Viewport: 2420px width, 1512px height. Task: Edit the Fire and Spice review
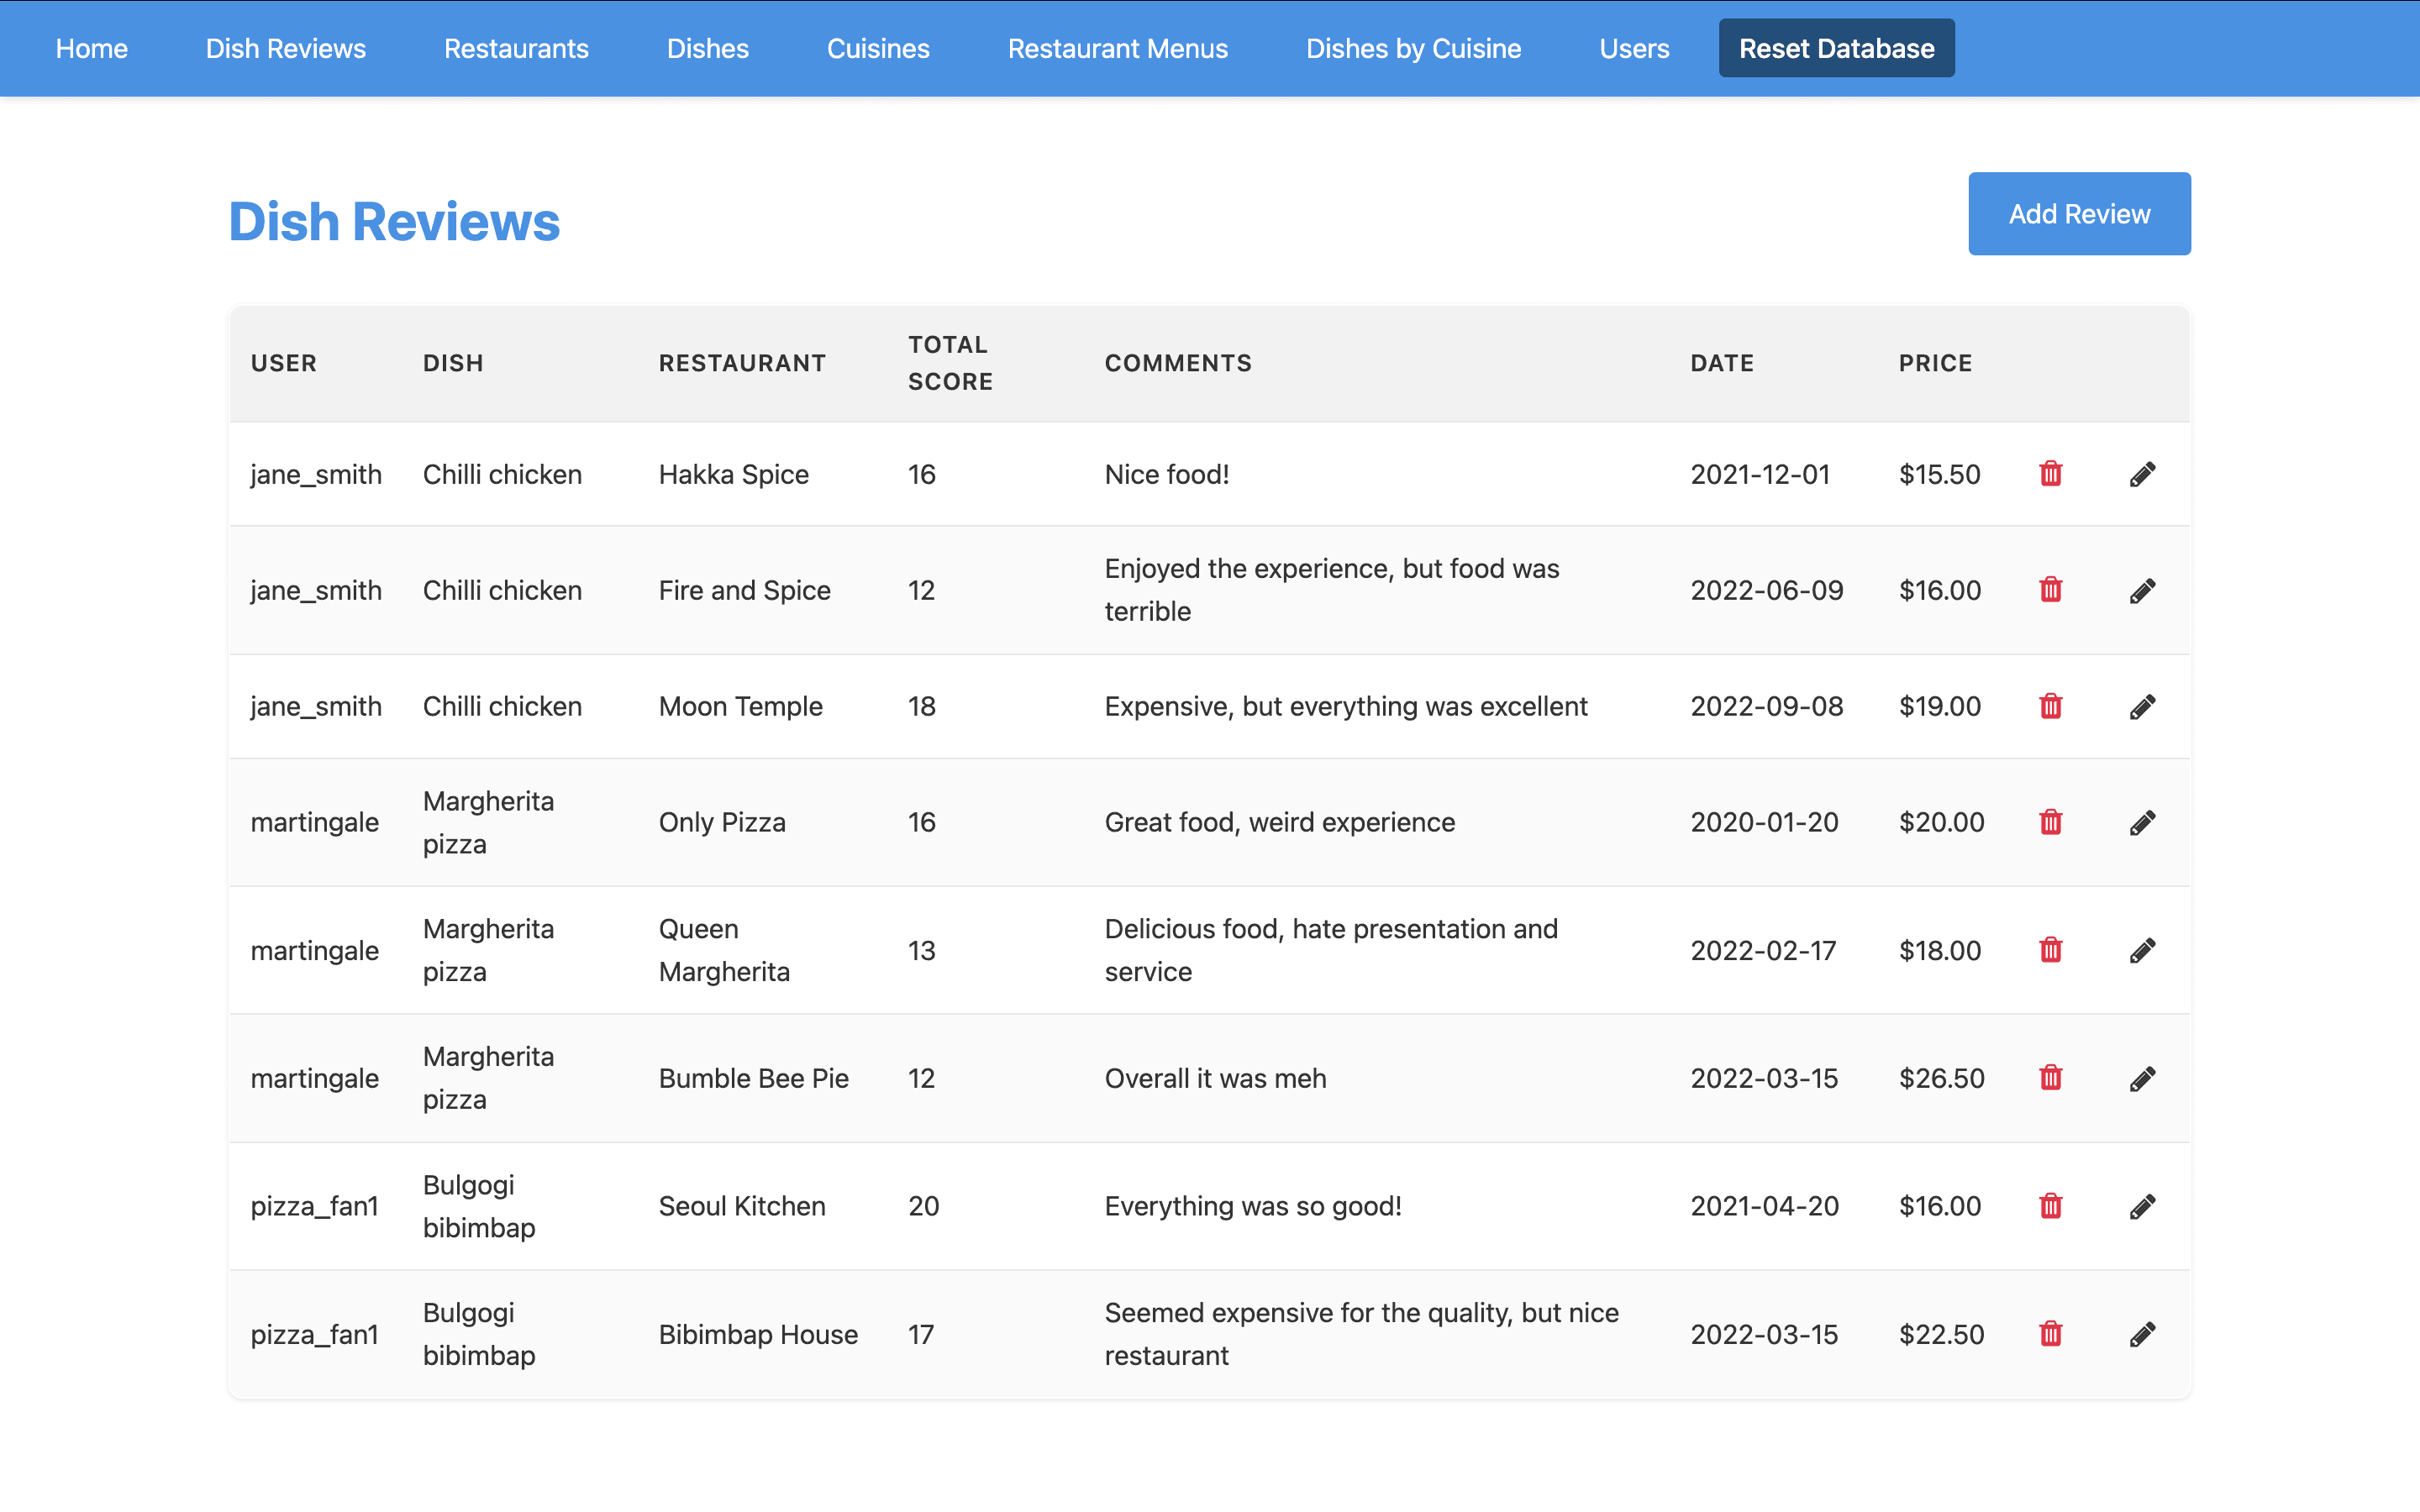[x=2143, y=590]
